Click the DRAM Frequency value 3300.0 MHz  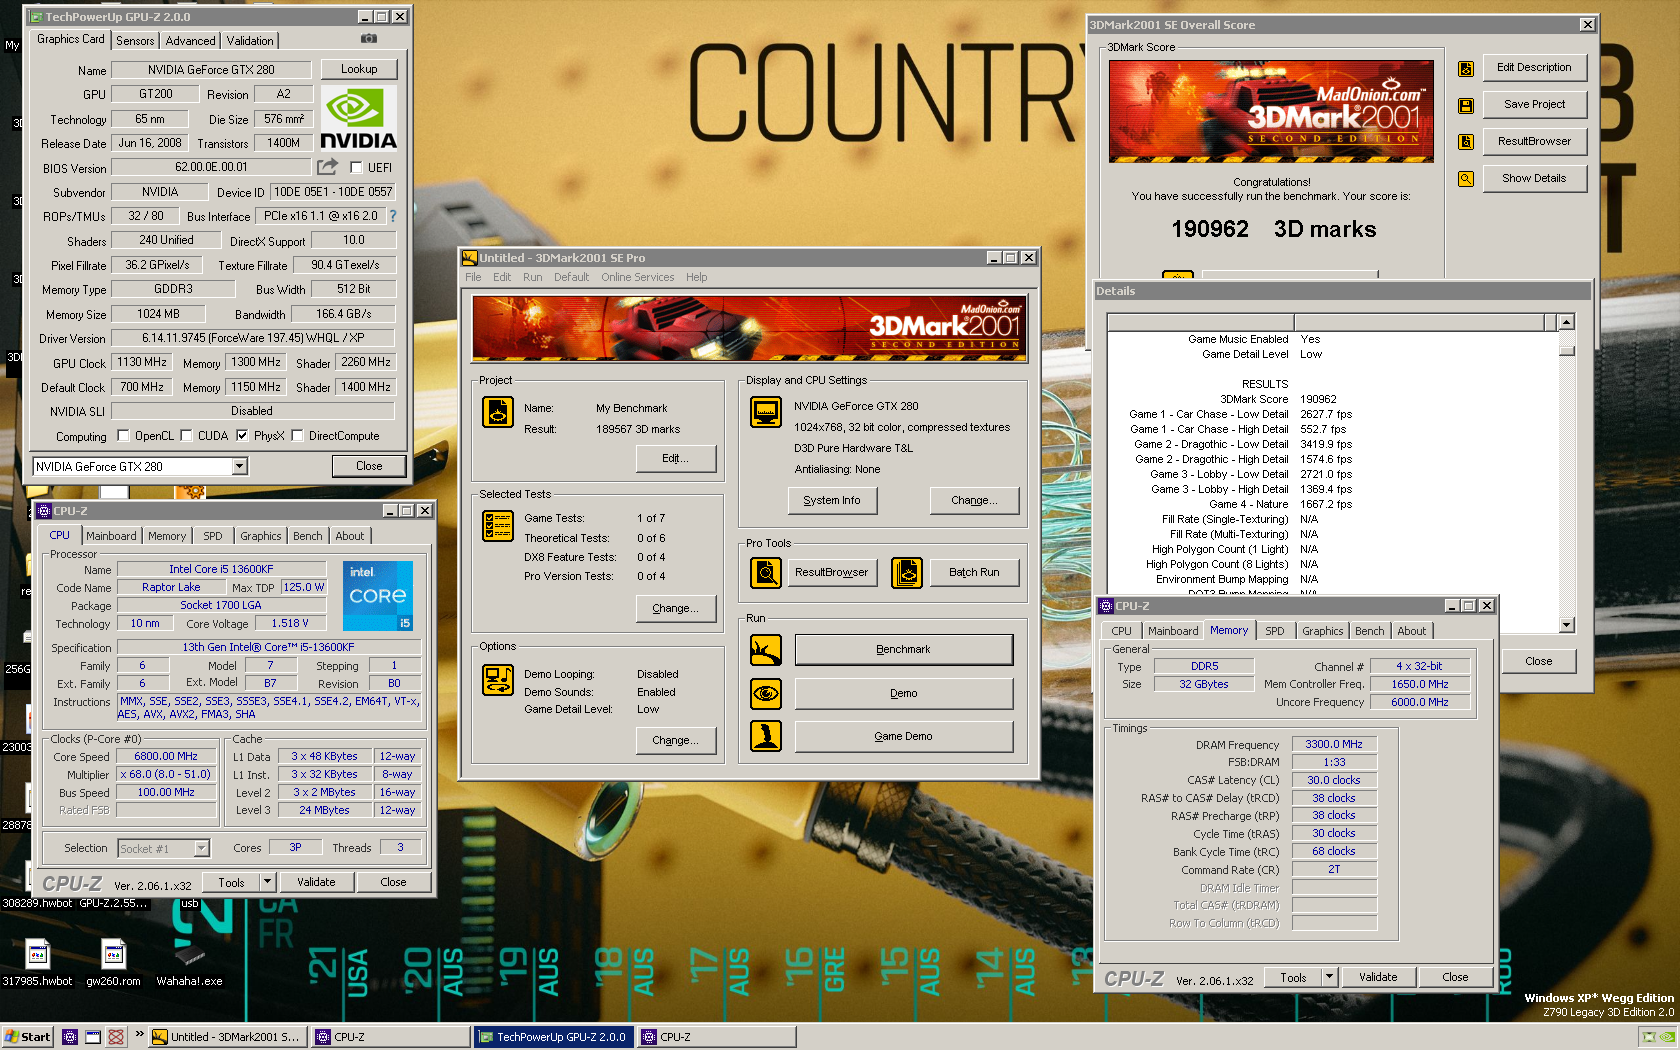[x=1334, y=745]
